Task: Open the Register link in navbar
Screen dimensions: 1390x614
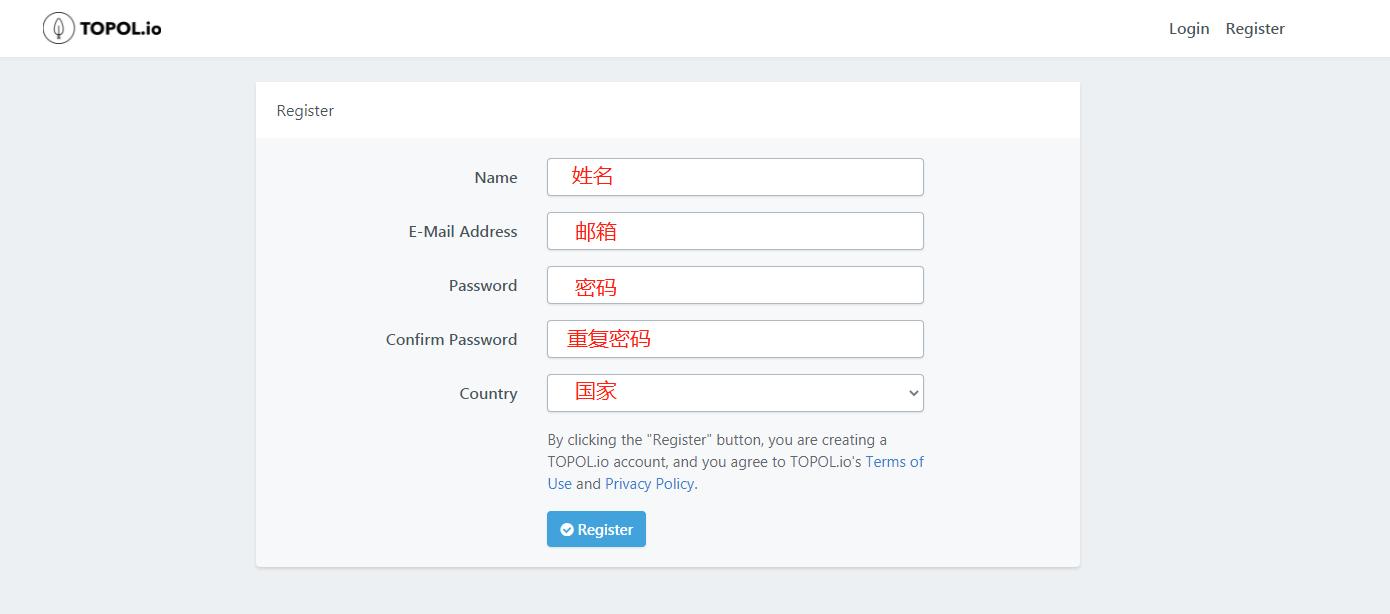Action: coord(1255,28)
